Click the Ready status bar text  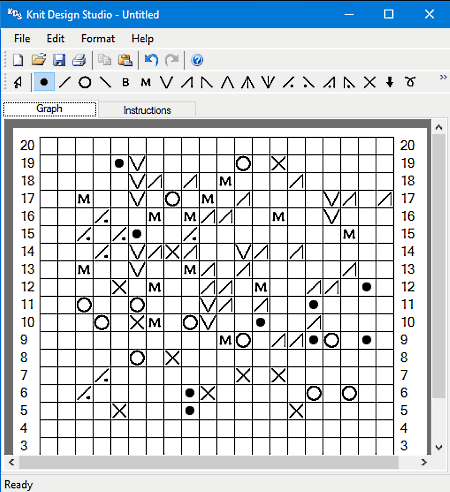[19, 484]
